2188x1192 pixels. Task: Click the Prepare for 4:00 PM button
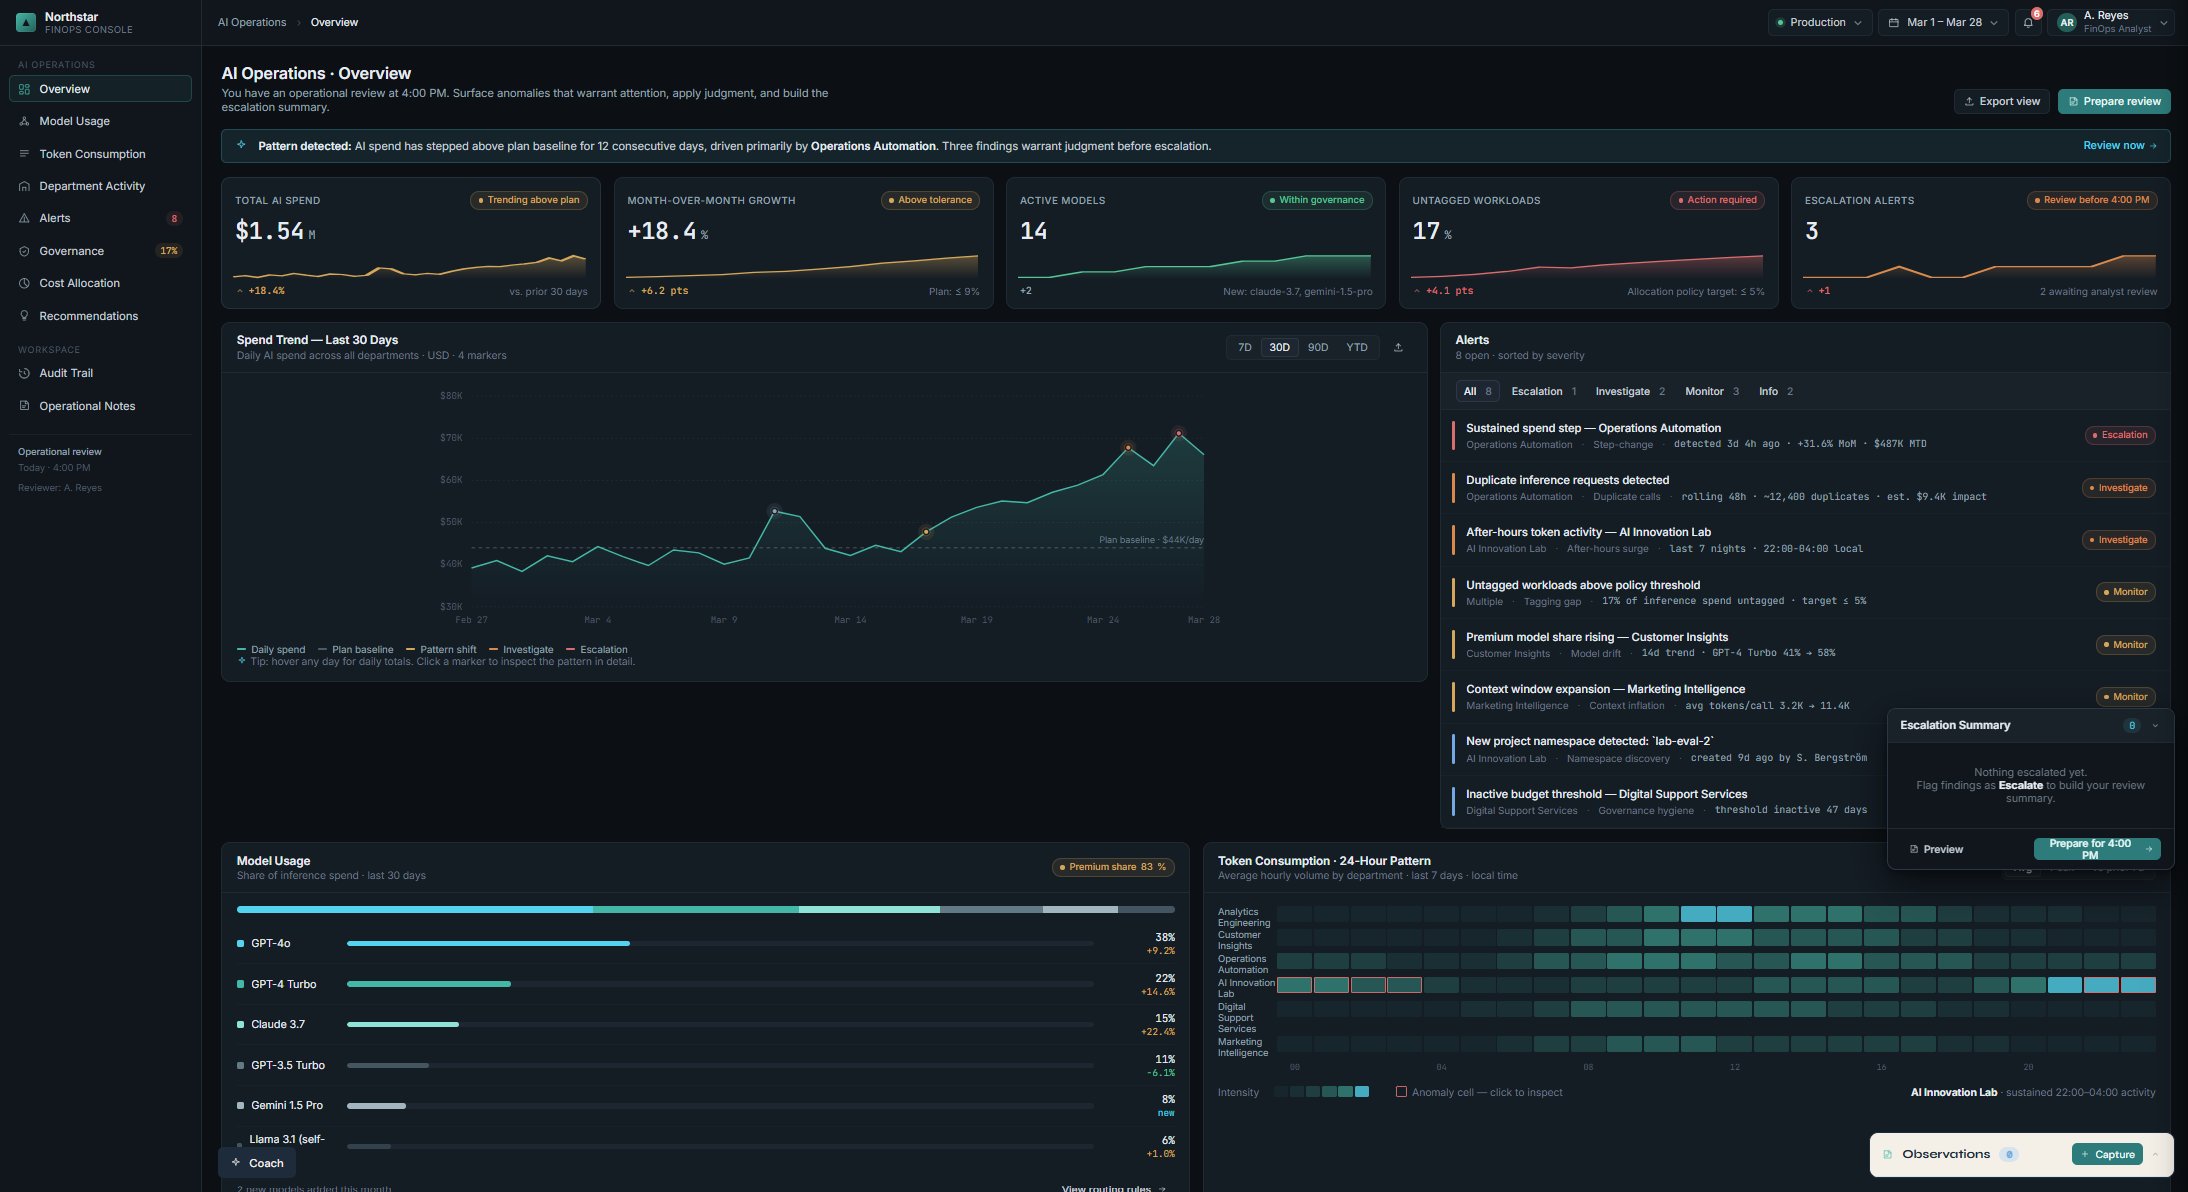point(2097,849)
